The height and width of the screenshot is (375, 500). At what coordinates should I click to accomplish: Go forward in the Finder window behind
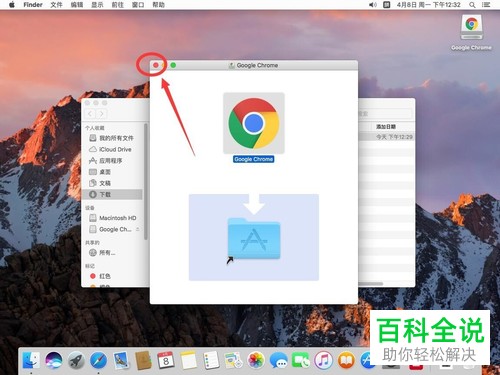tap(101, 114)
